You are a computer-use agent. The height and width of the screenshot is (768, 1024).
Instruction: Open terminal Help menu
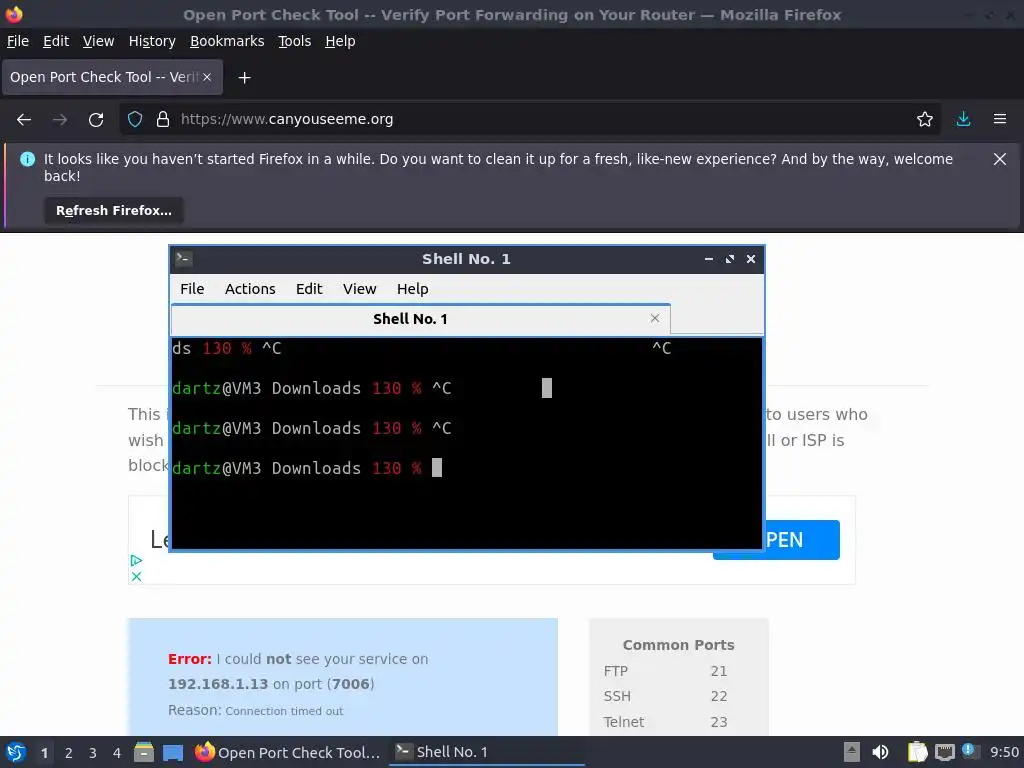click(x=412, y=289)
